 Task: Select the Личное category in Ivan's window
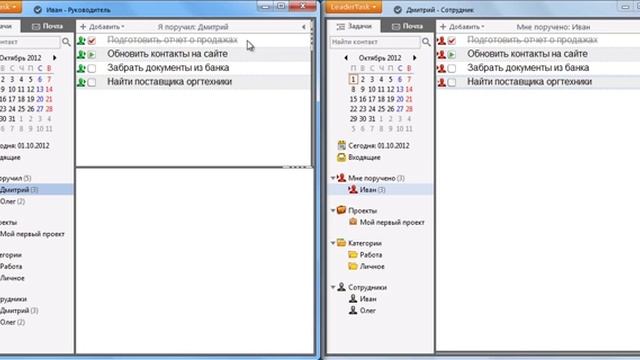pos(12,278)
